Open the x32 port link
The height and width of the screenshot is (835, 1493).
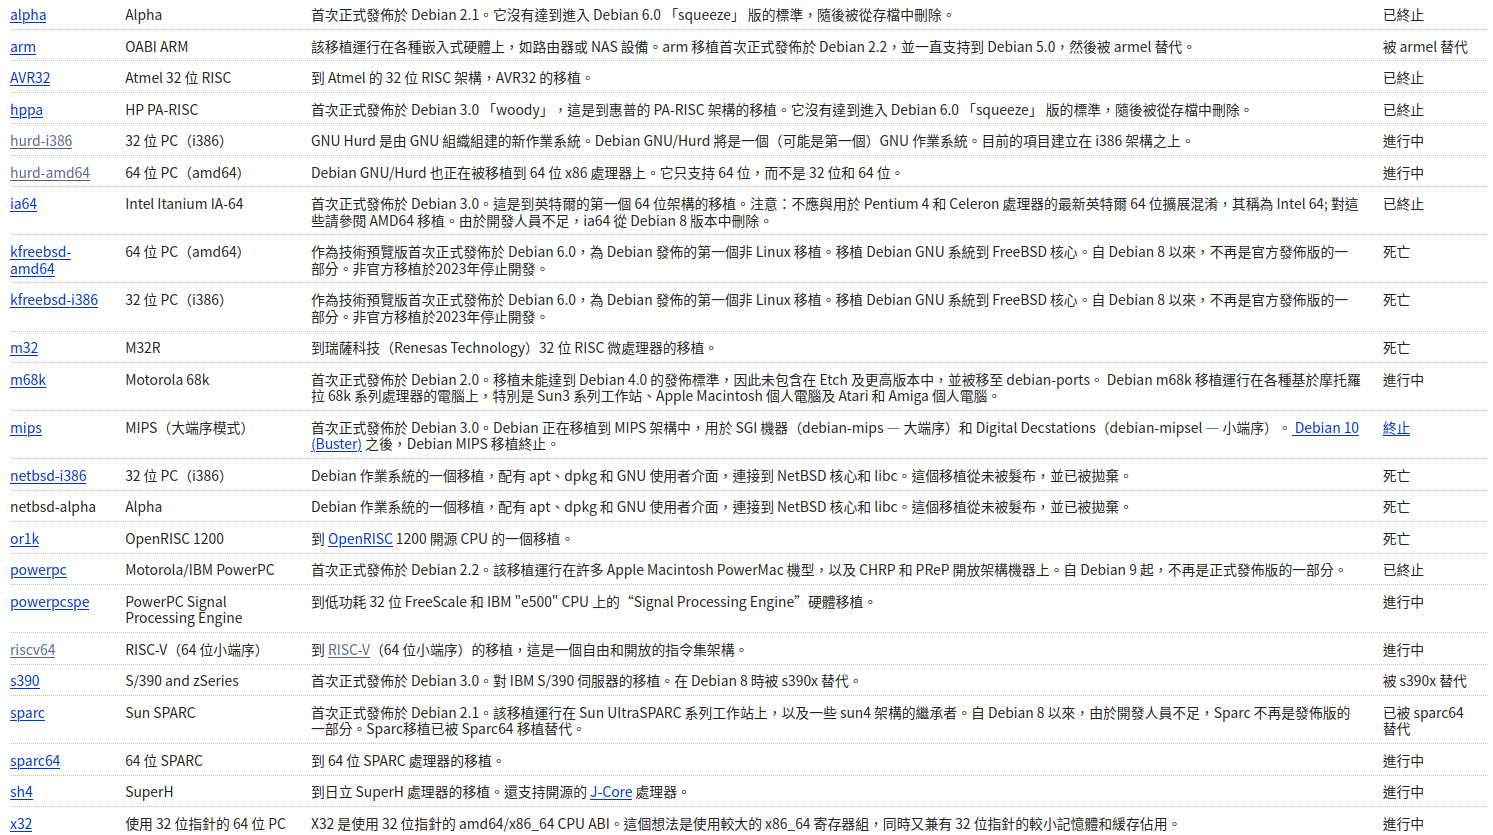21,824
